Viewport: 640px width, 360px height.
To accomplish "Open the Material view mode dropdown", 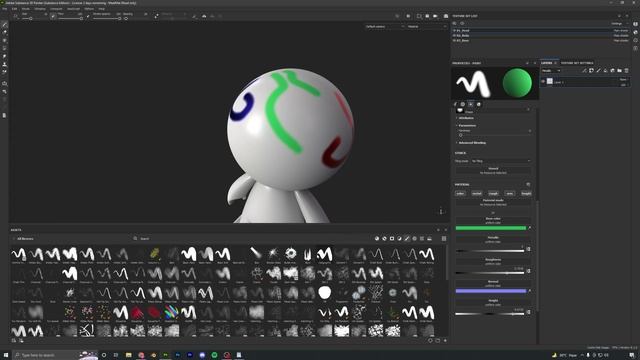I will [x=427, y=27].
